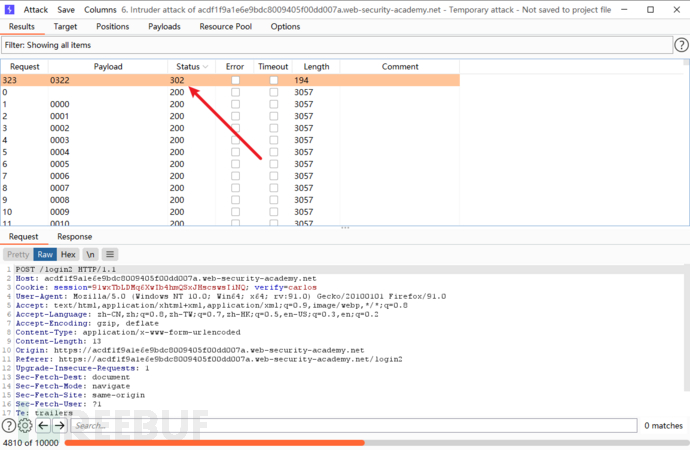Open the Columns menu
The width and height of the screenshot is (690, 450).
click(99, 9)
